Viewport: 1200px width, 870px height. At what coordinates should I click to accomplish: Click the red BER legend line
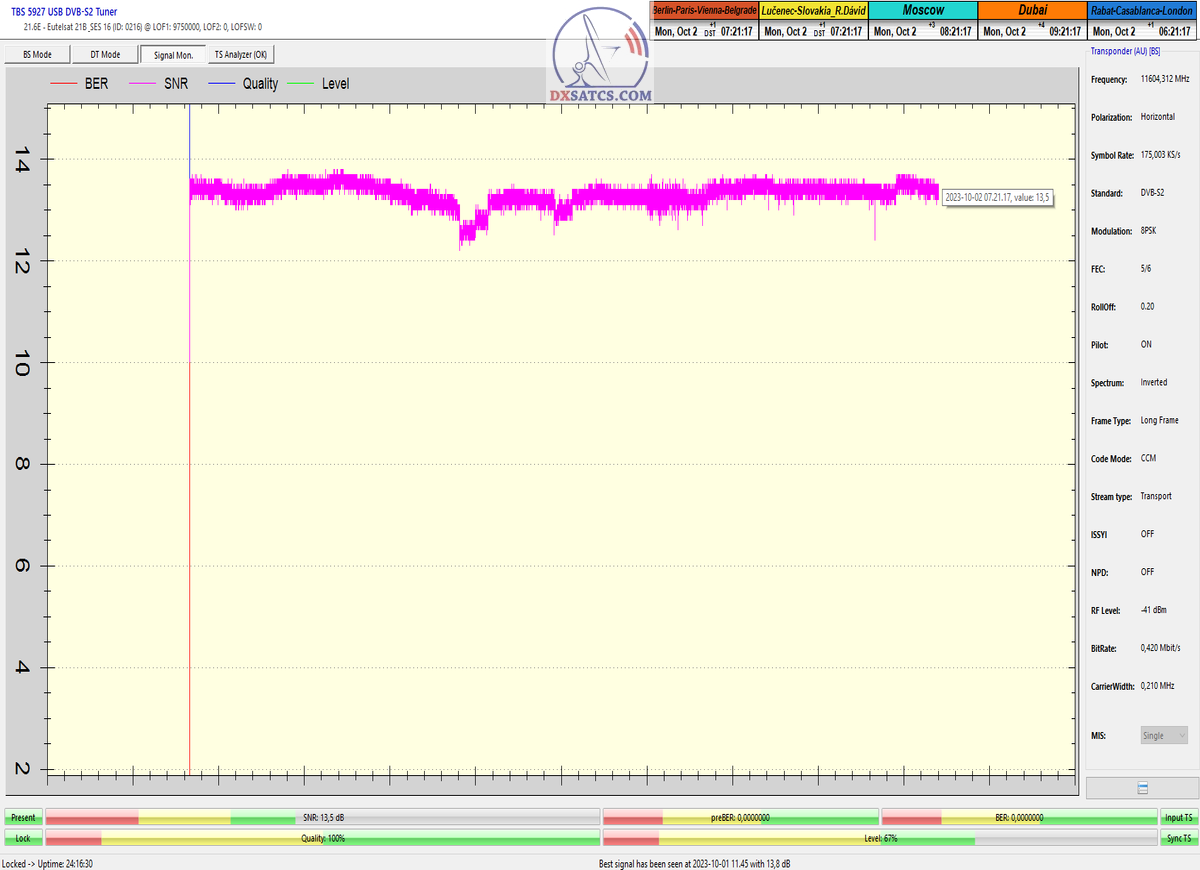pyautogui.click(x=64, y=84)
